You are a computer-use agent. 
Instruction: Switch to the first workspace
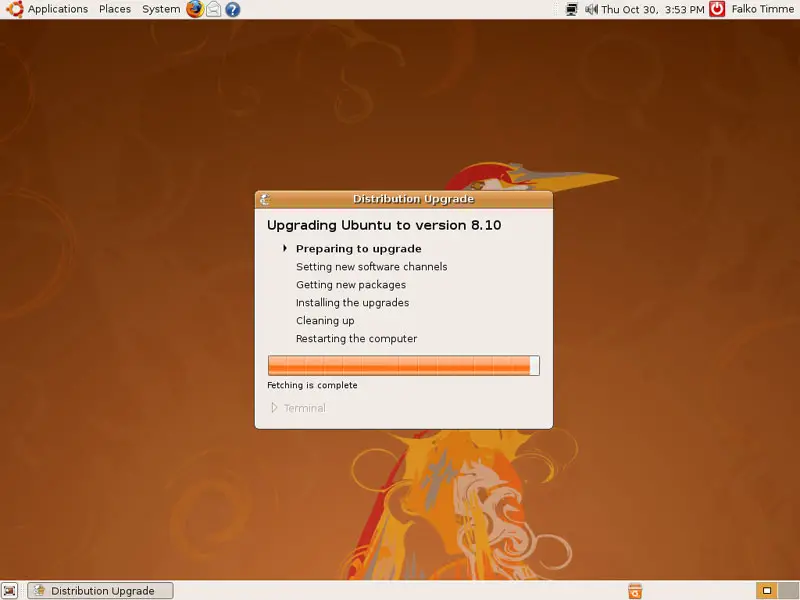coord(766,590)
